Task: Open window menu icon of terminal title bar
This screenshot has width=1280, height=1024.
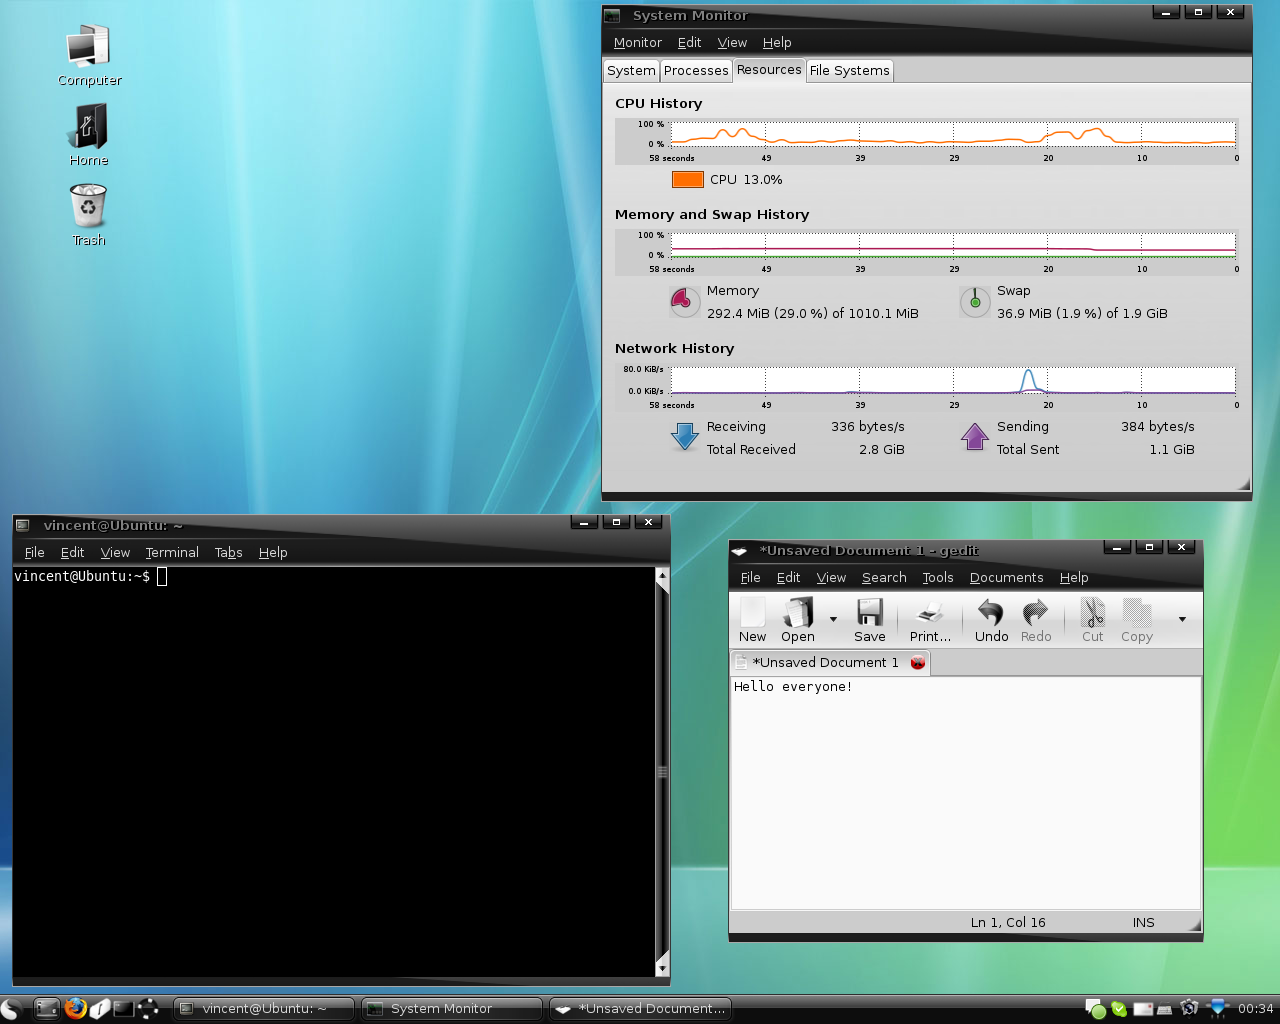Action: pyautogui.click(x=22, y=524)
